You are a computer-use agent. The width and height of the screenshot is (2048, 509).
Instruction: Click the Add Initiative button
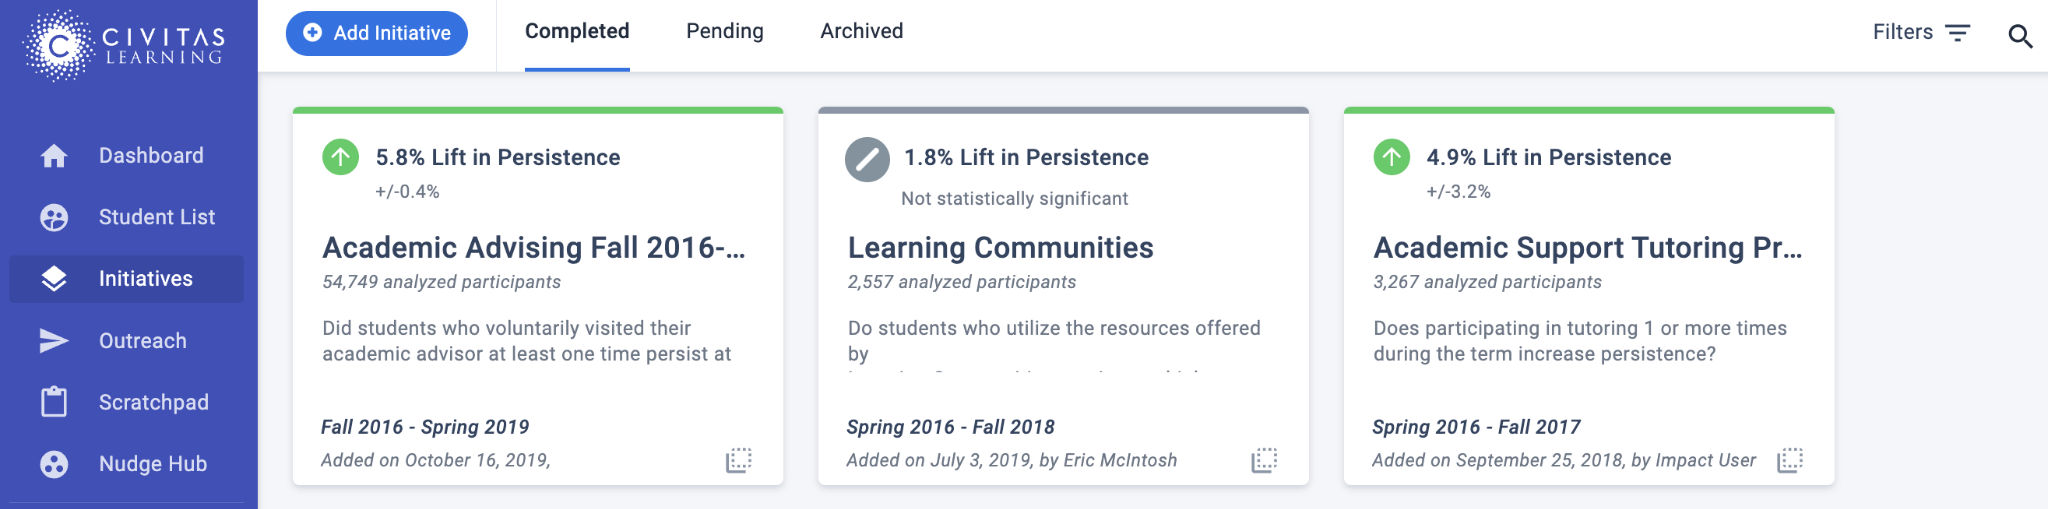click(x=377, y=33)
